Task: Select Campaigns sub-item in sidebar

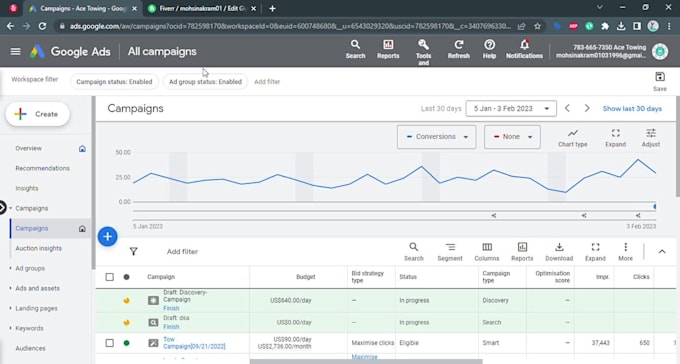Action: pos(32,228)
